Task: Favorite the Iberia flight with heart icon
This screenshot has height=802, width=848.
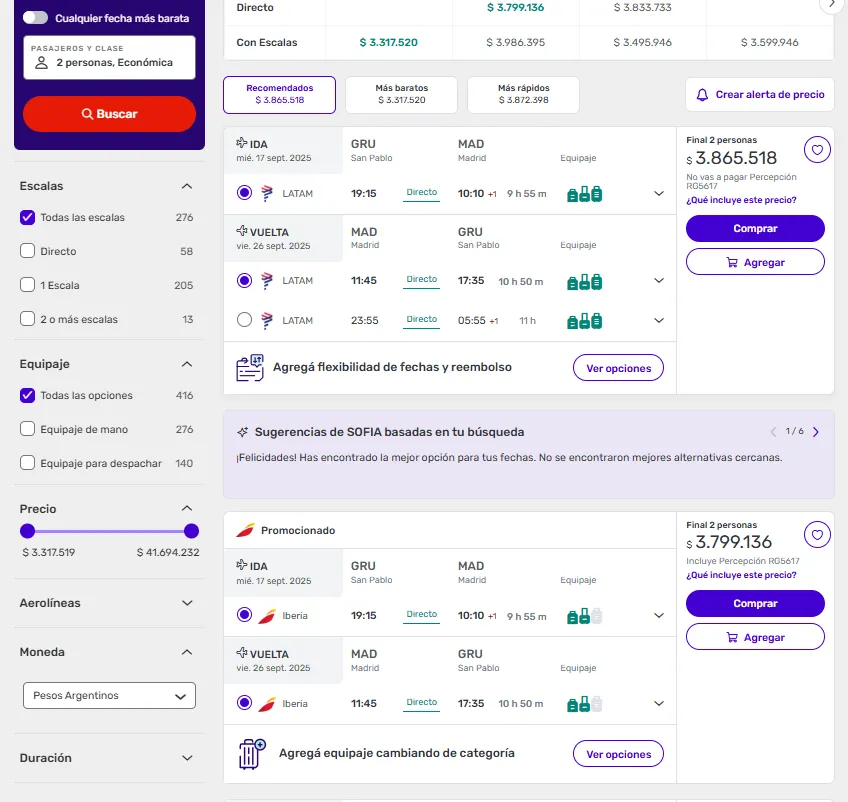Action: coord(817,535)
